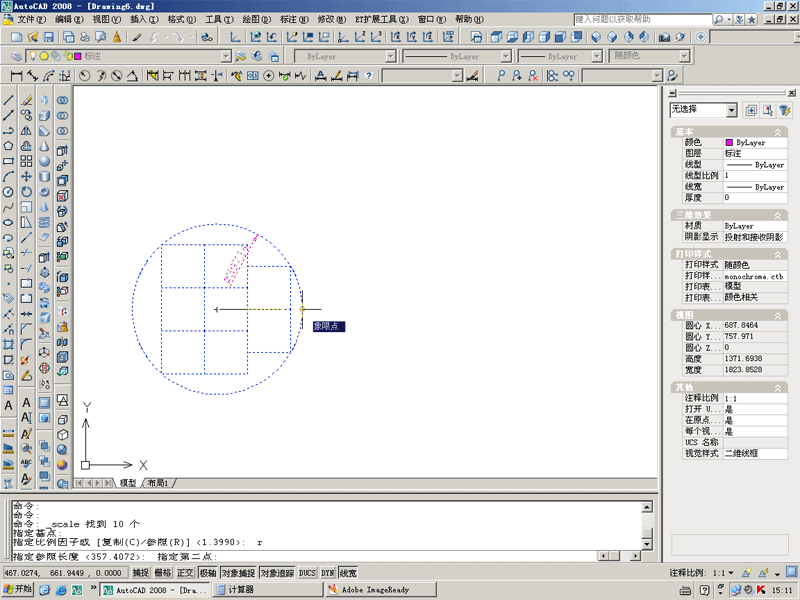Switch to the 布局1 layout tab

[158, 483]
